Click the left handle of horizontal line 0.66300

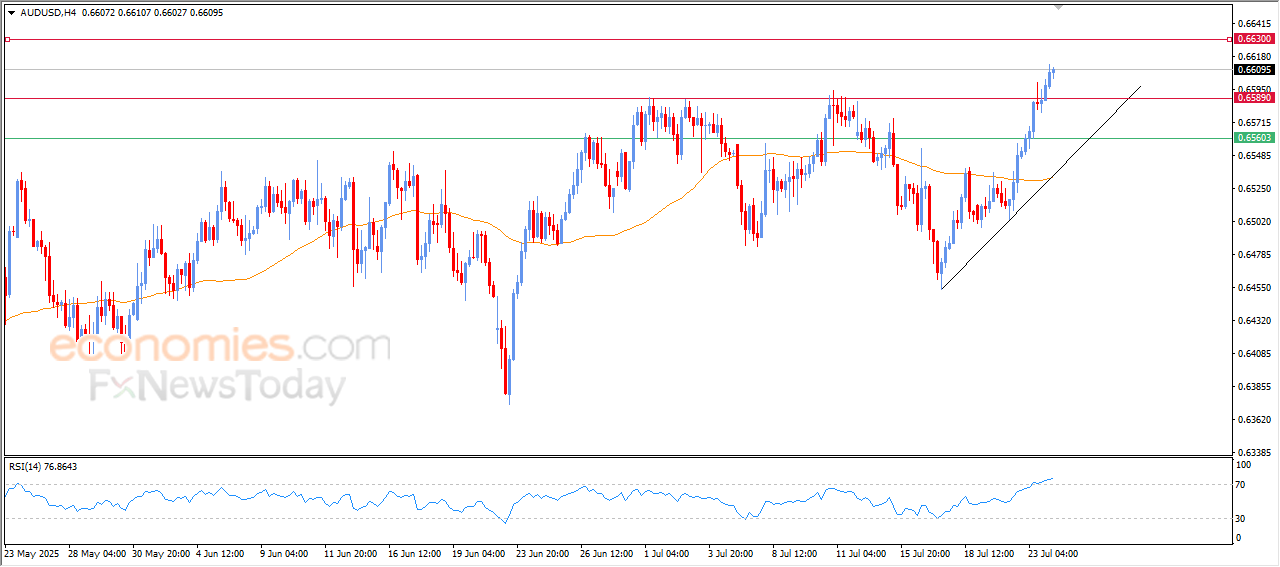tap(7, 39)
